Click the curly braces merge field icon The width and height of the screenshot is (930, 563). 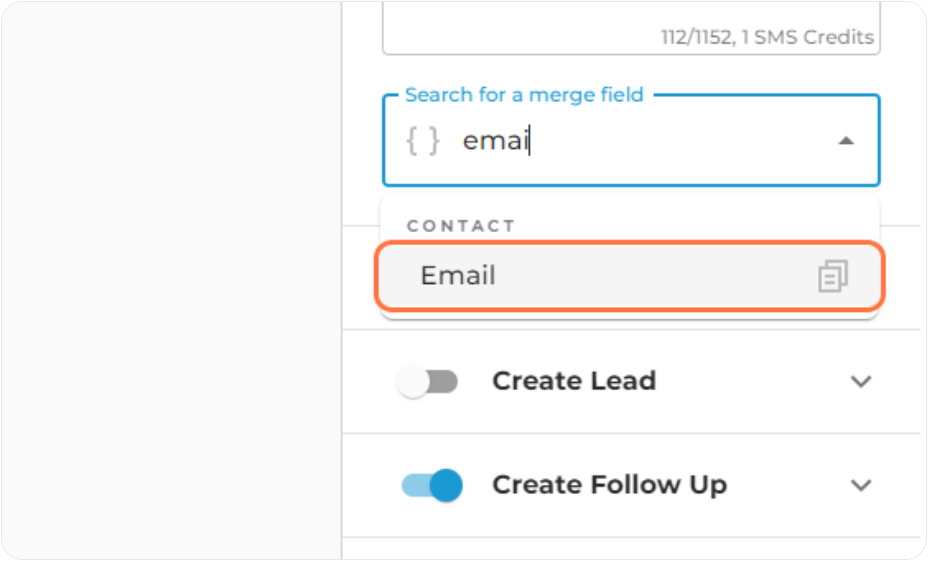coord(423,141)
